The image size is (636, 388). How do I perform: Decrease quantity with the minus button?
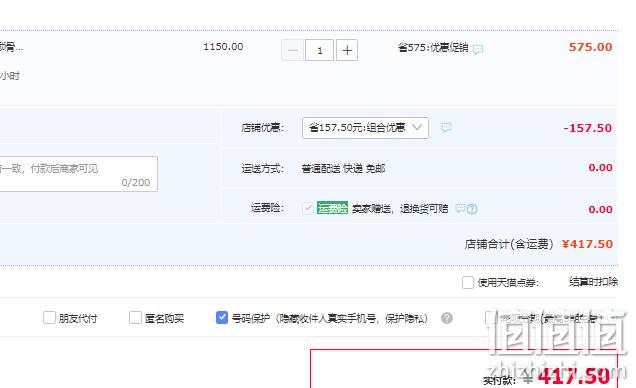coord(292,50)
